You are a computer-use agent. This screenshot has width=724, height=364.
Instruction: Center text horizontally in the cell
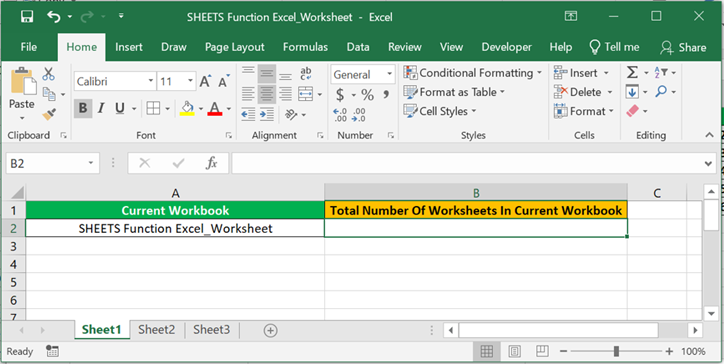click(x=267, y=94)
